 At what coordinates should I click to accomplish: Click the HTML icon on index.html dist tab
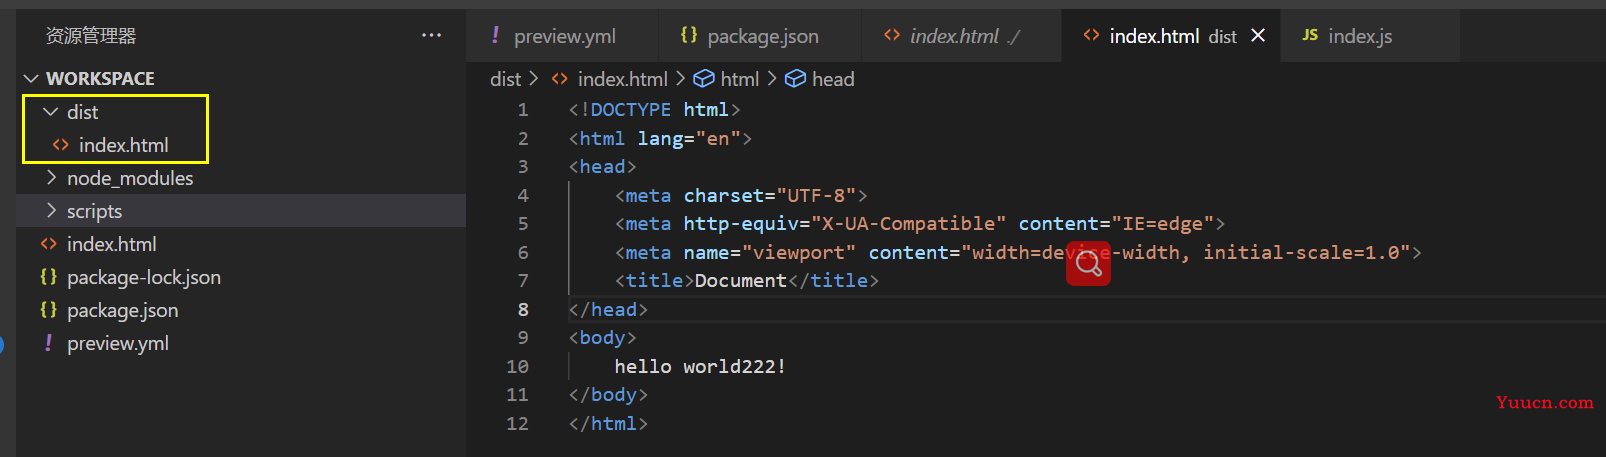(x=1092, y=35)
